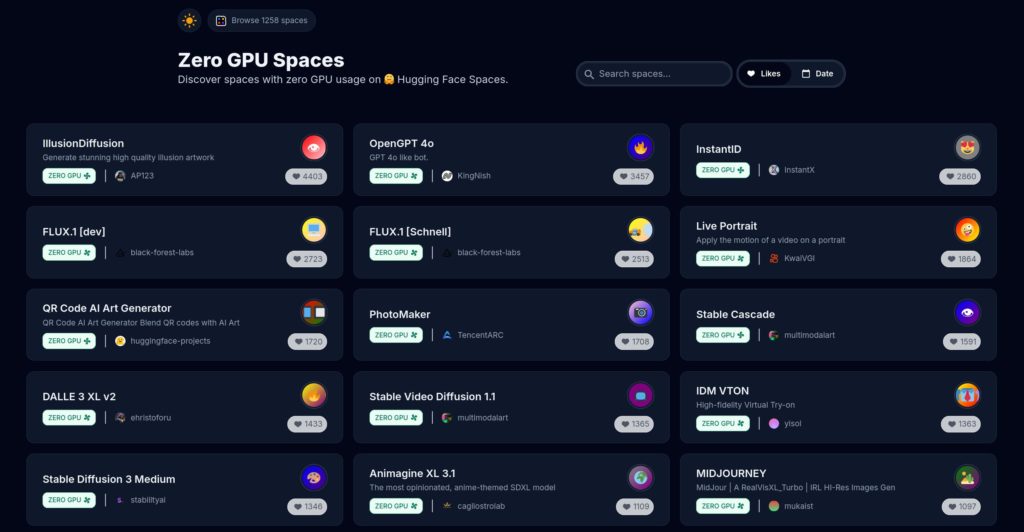This screenshot has width=1024, height=532.
Task: Sort spaces by Likes
Action: [764, 74]
